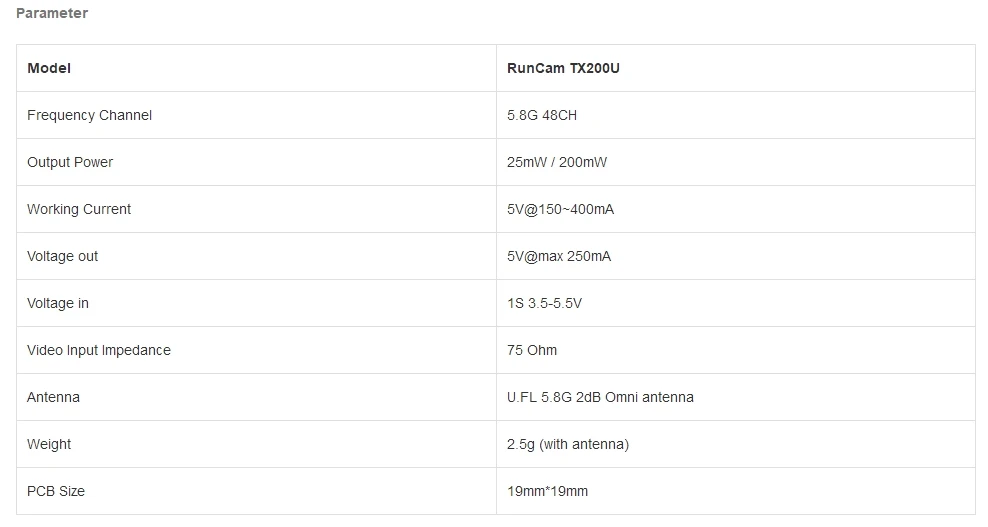Click the 5.8G 48CH value

pos(542,115)
